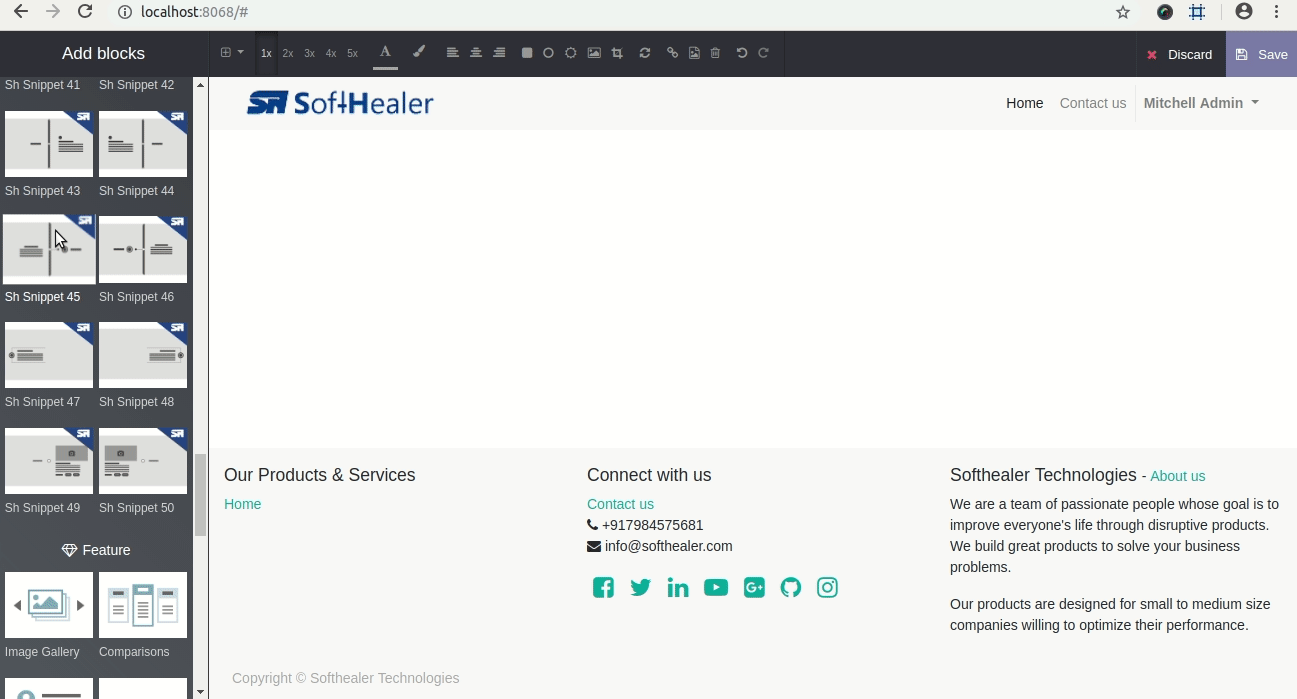Viewport: 1297px width, 699px height.
Task: Open the Instagram social icon
Action: [827, 587]
